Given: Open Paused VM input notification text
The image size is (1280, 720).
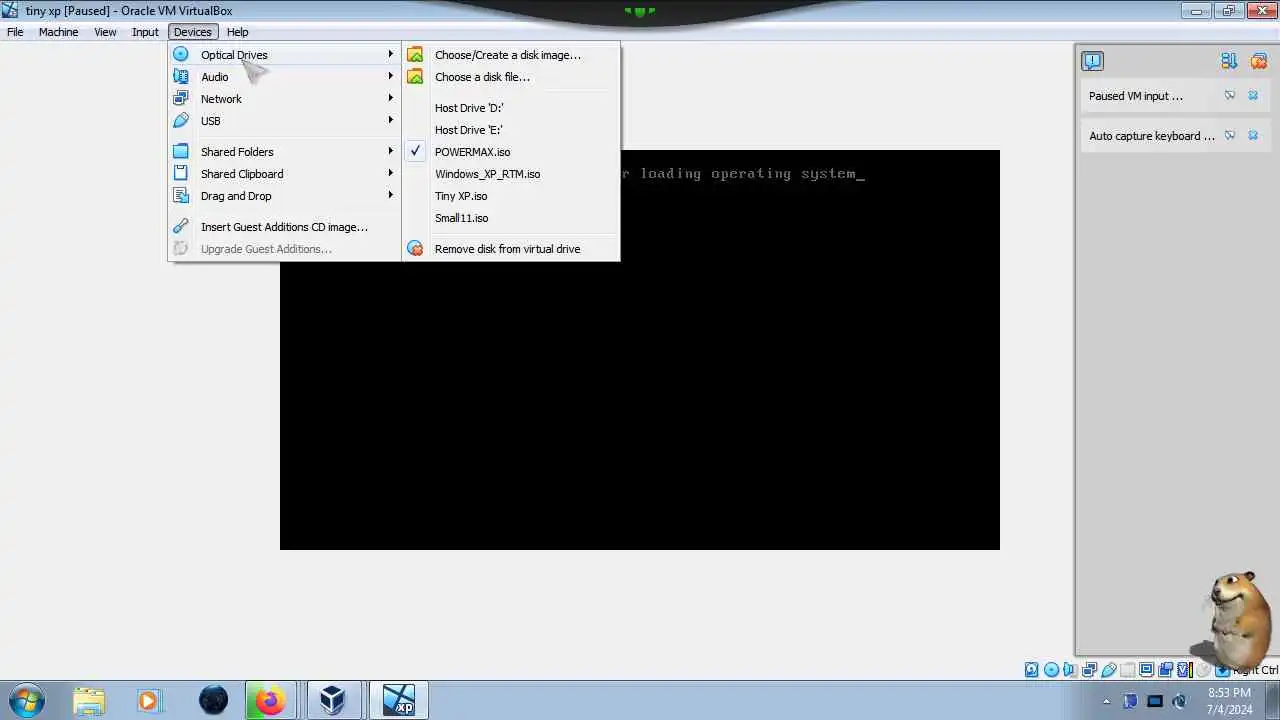Looking at the screenshot, I should (x=1136, y=96).
